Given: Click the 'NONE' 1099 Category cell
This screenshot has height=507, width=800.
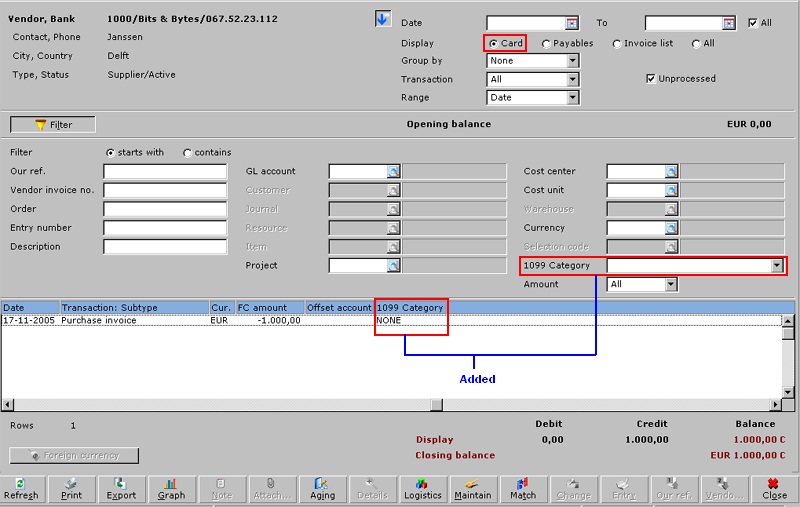Looking at the screenshot, I should click(x=389, y=321).
